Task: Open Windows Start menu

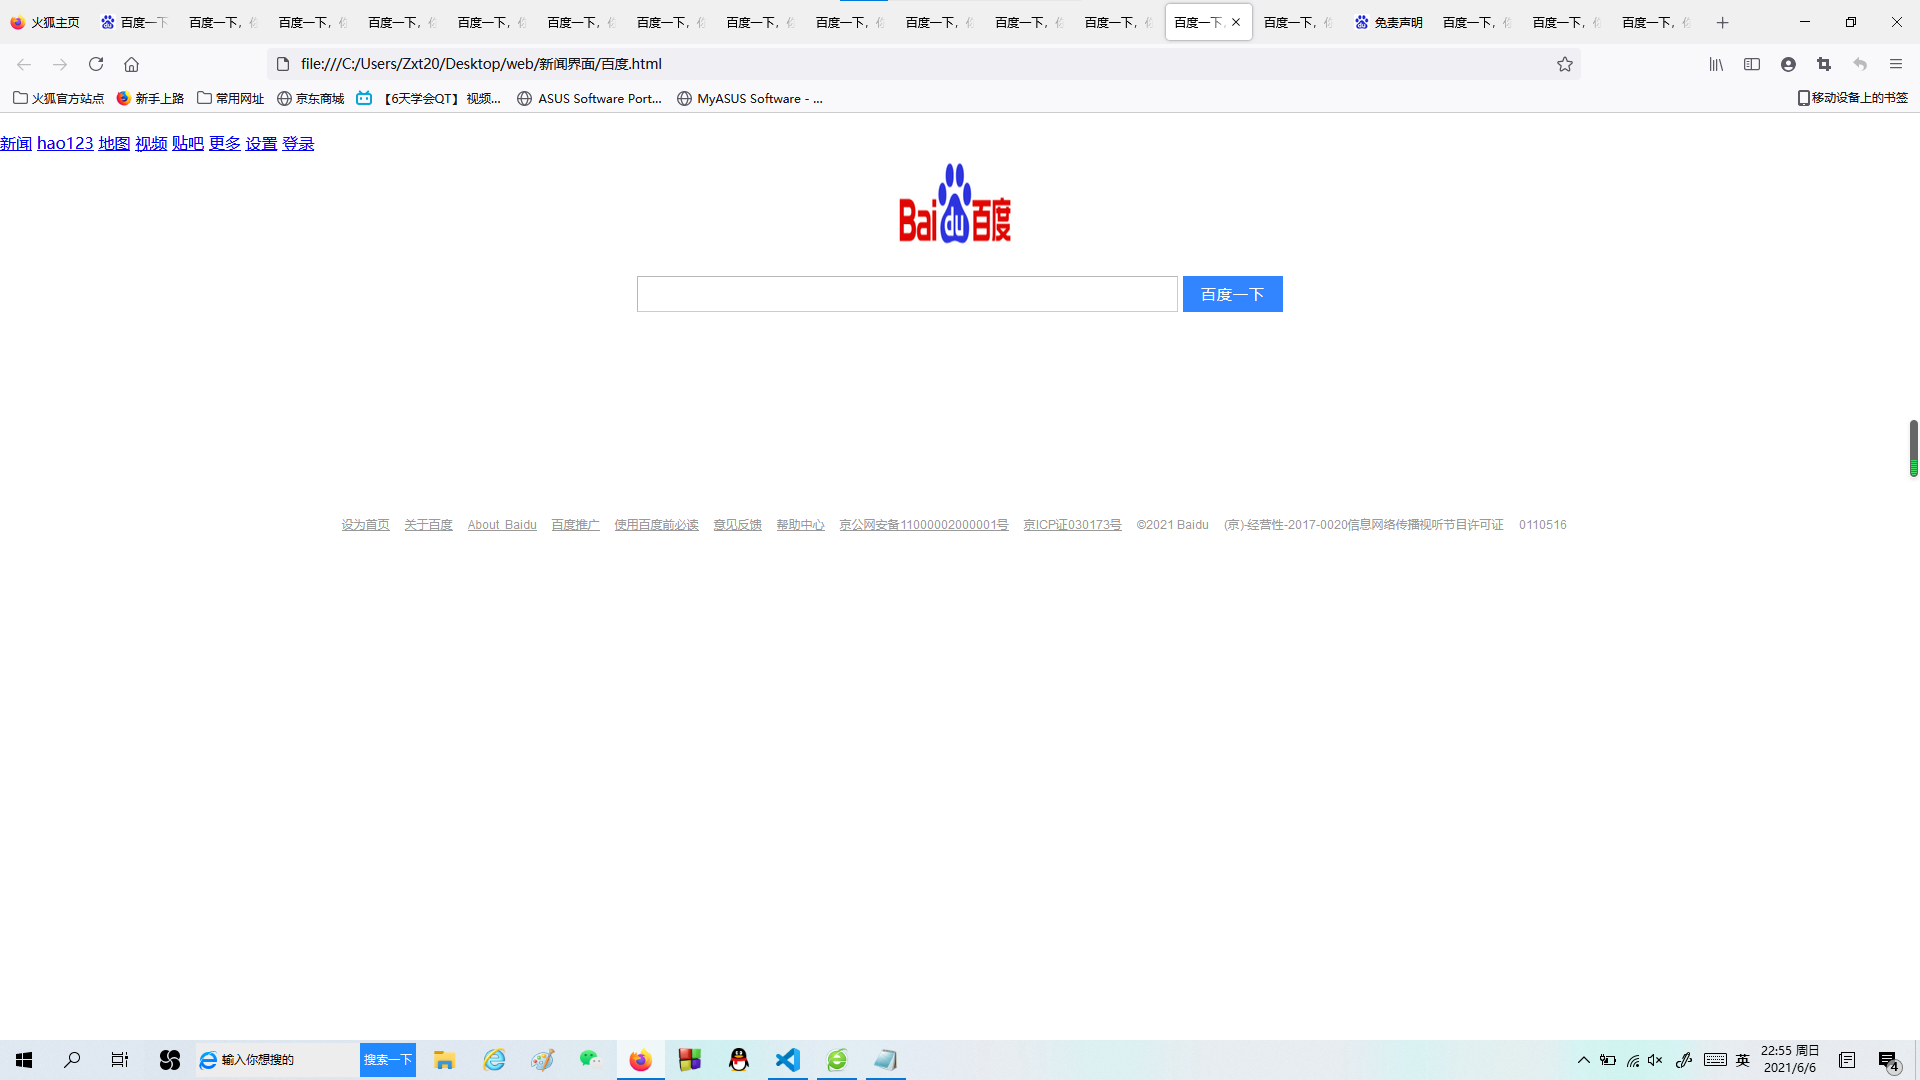Action: point(24,1060)
